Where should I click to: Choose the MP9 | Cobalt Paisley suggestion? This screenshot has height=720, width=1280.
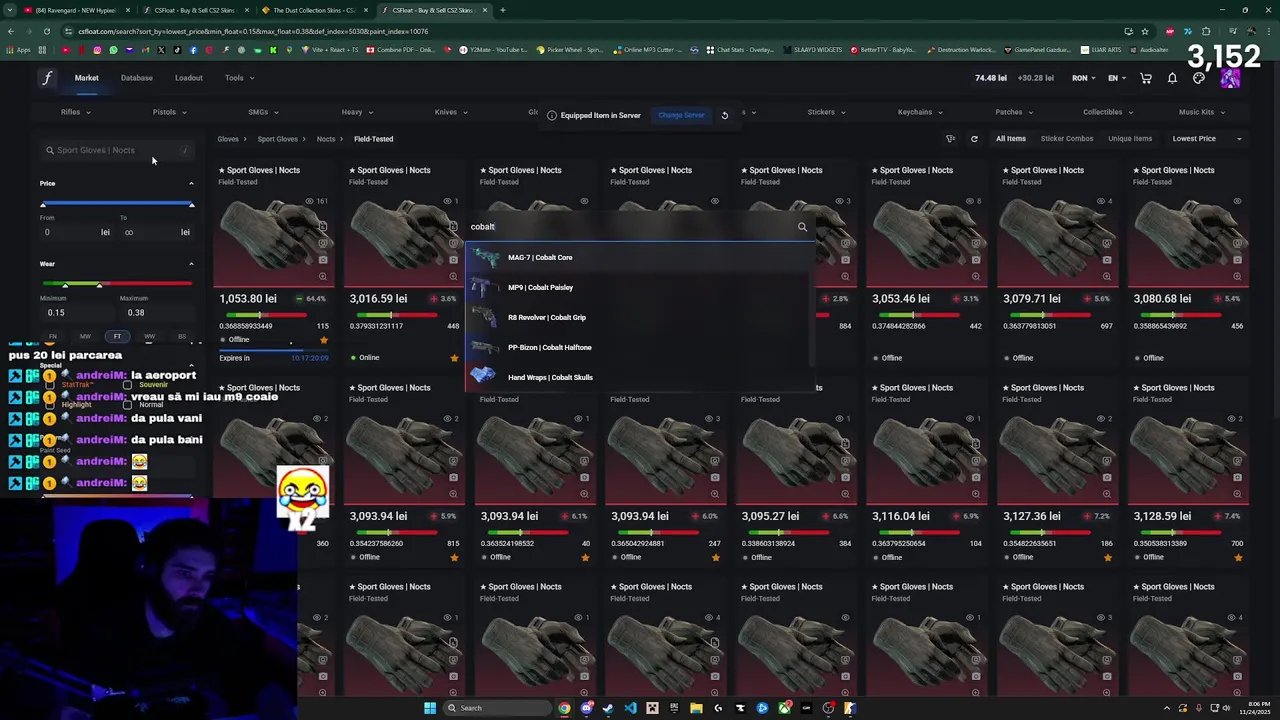(x=640, y=288)
